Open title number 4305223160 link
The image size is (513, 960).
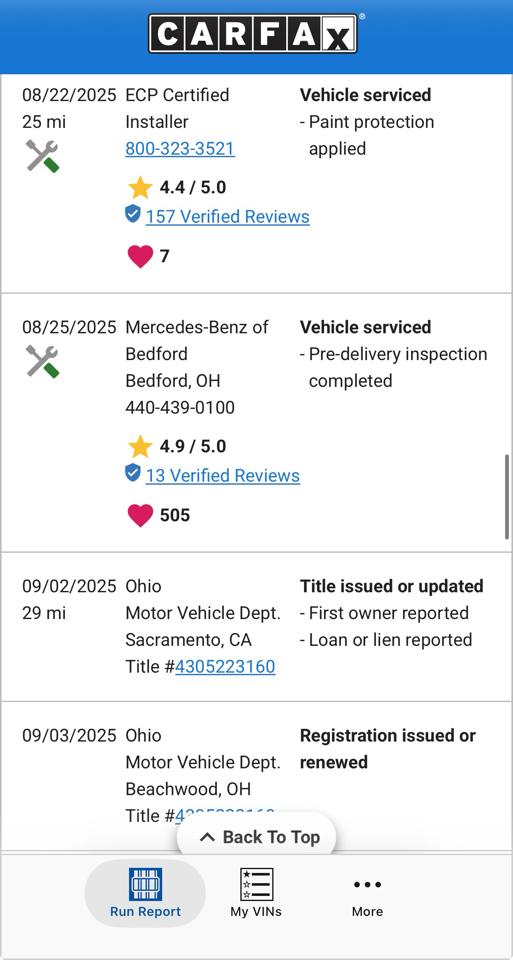tap(225, 666)
